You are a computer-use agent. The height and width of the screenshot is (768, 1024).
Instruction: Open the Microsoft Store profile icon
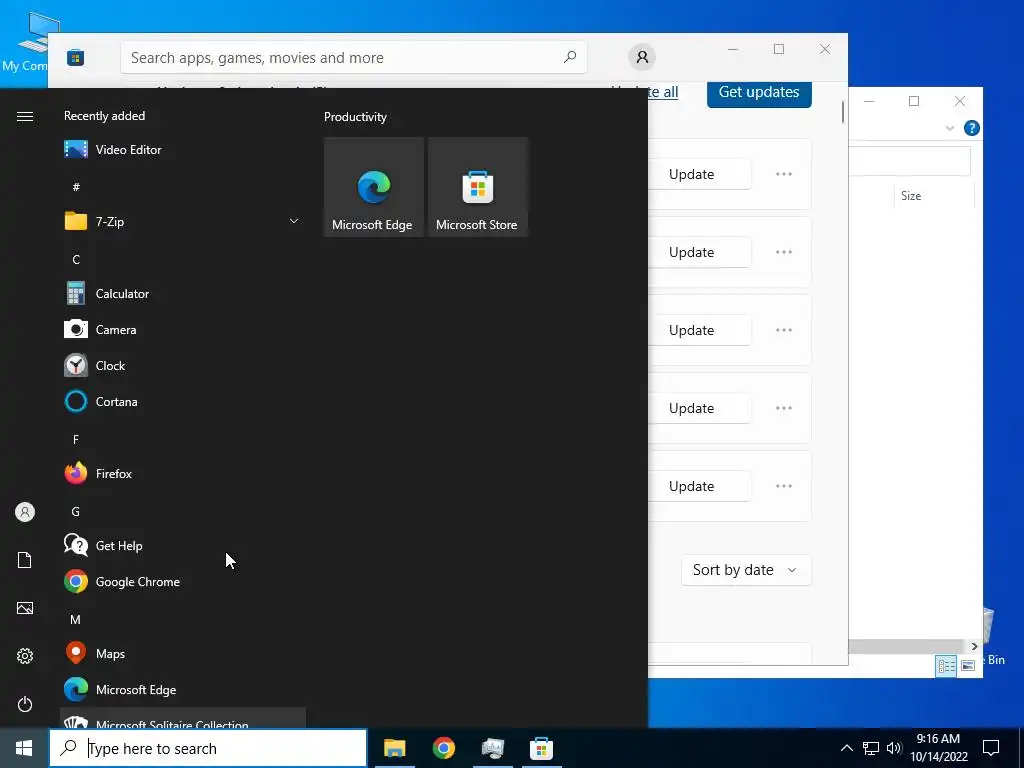642,57
